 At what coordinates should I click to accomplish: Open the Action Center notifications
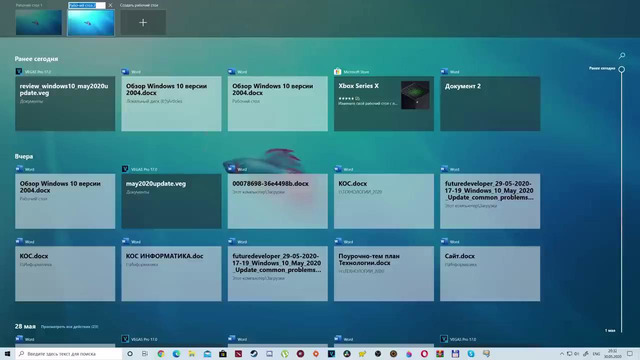630,354
